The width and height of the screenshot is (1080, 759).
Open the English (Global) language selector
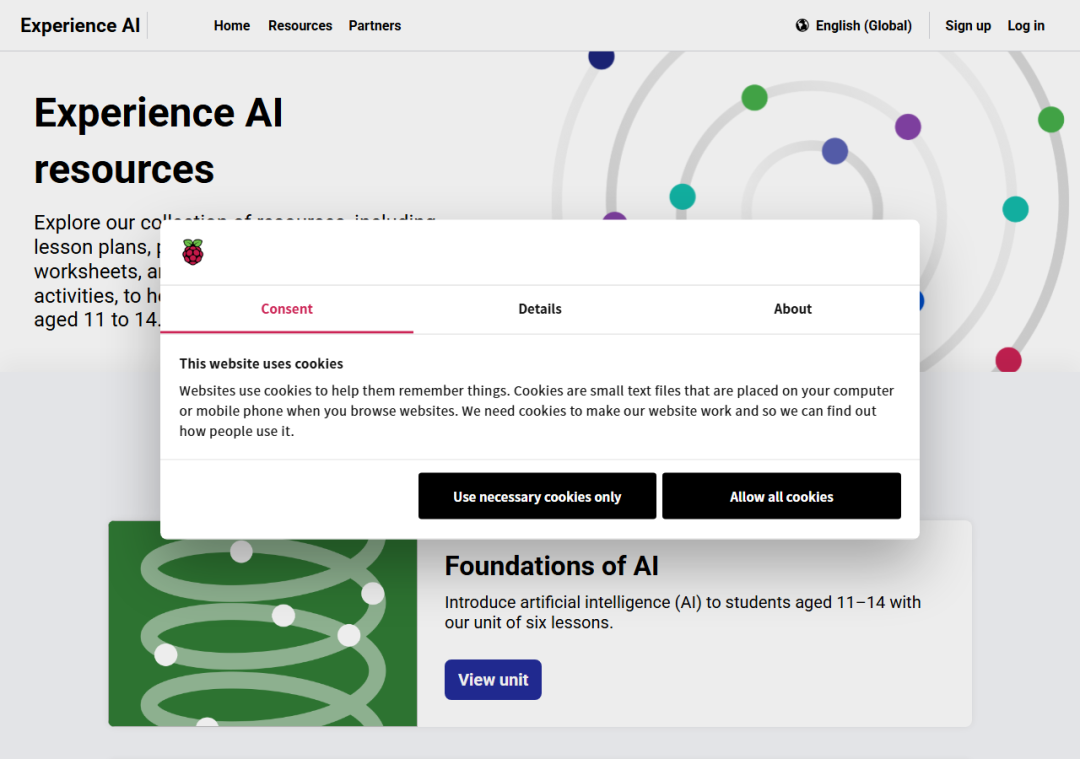[853, 25]
